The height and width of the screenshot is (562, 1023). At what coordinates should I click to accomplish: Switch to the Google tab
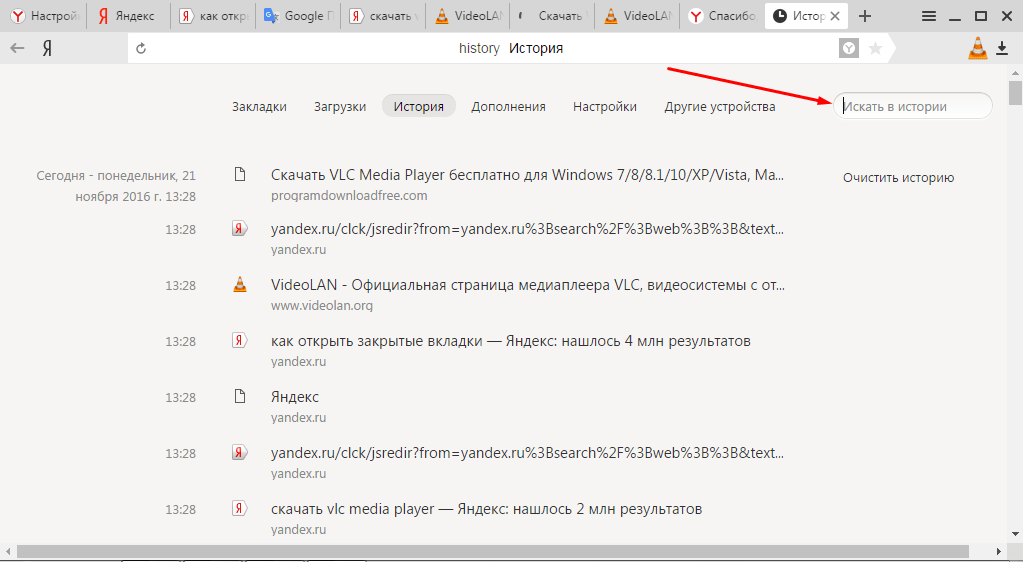click(x=296, y=16)
